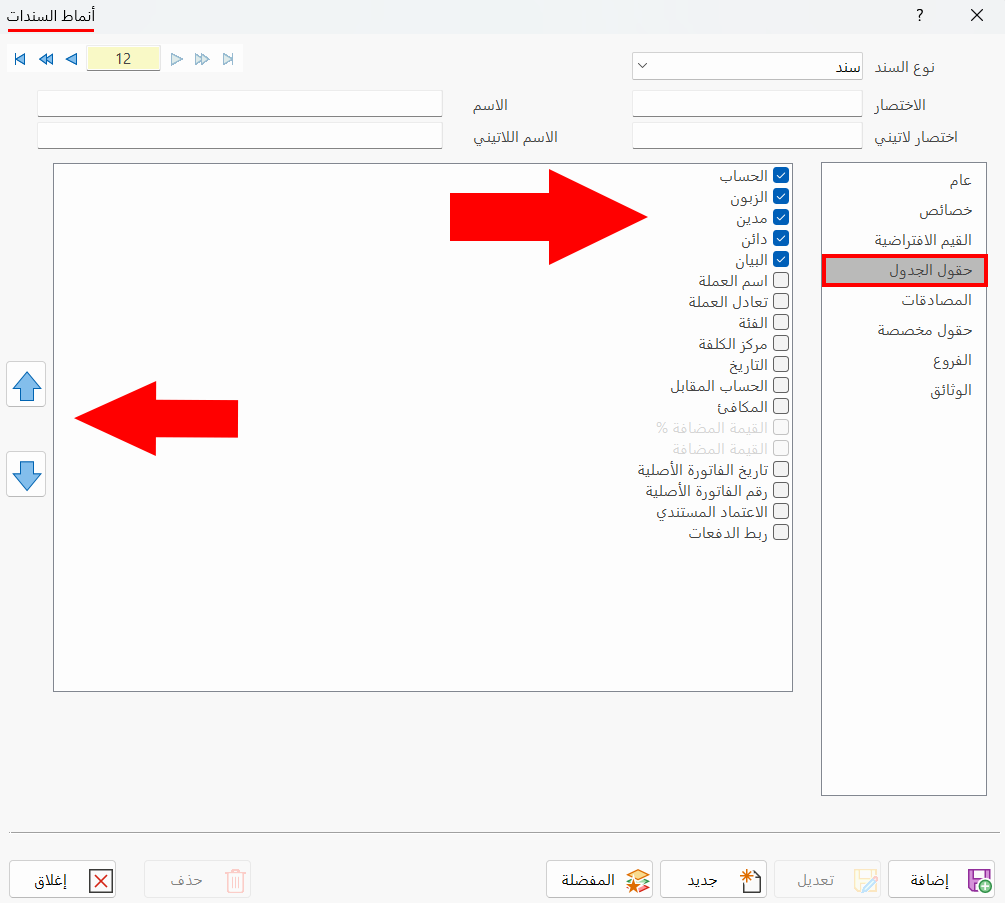Move selected field down with blue arrow
Screen dimensions: 1005x903
tap(26, 474)
